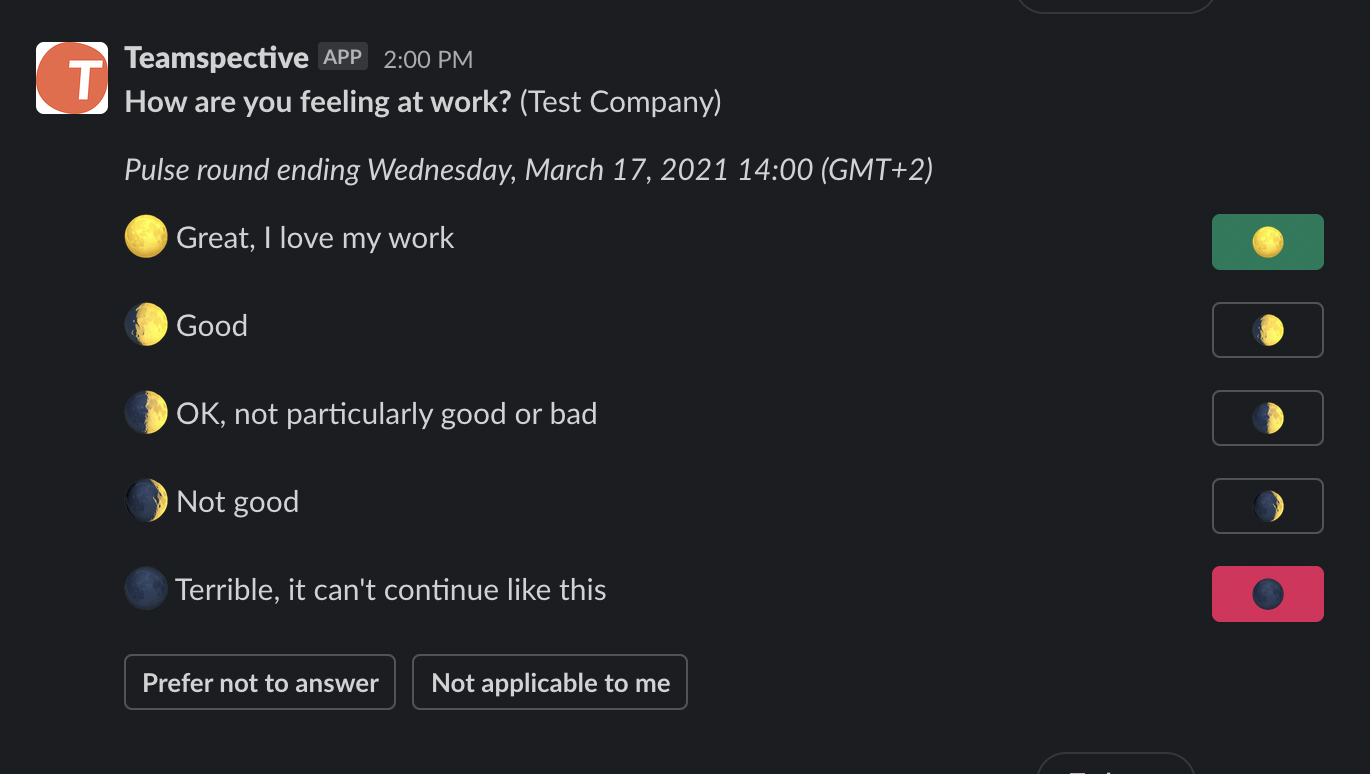Viewport: 1370px width, 774px height.
Task: Pick the crescent moon button for Not good
Action: 1267,506
